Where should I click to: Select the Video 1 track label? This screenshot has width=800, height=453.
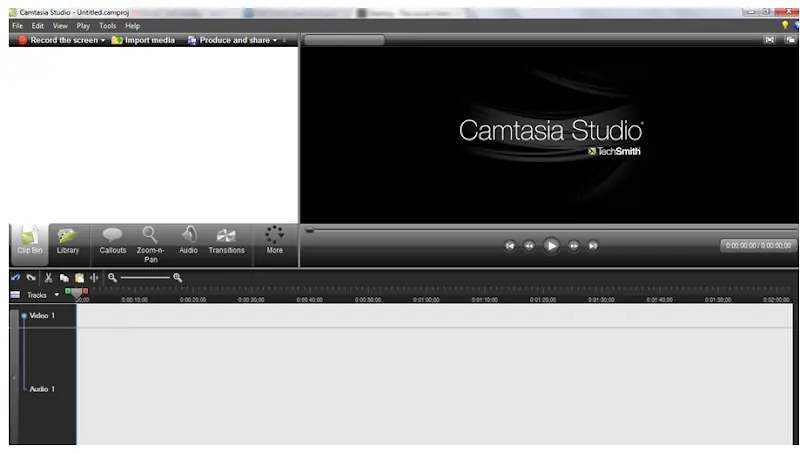[x=42, y=315]
